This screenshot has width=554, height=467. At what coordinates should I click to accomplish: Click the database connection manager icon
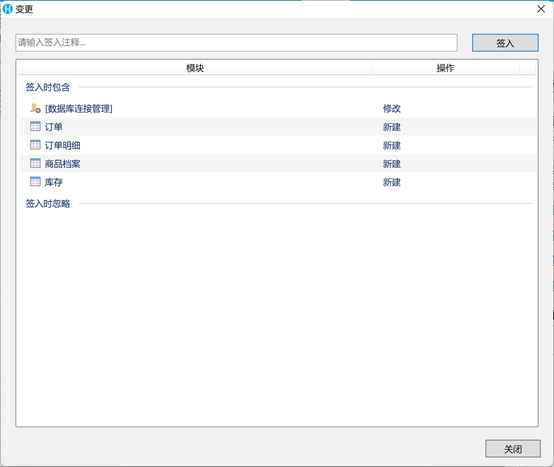35,108
